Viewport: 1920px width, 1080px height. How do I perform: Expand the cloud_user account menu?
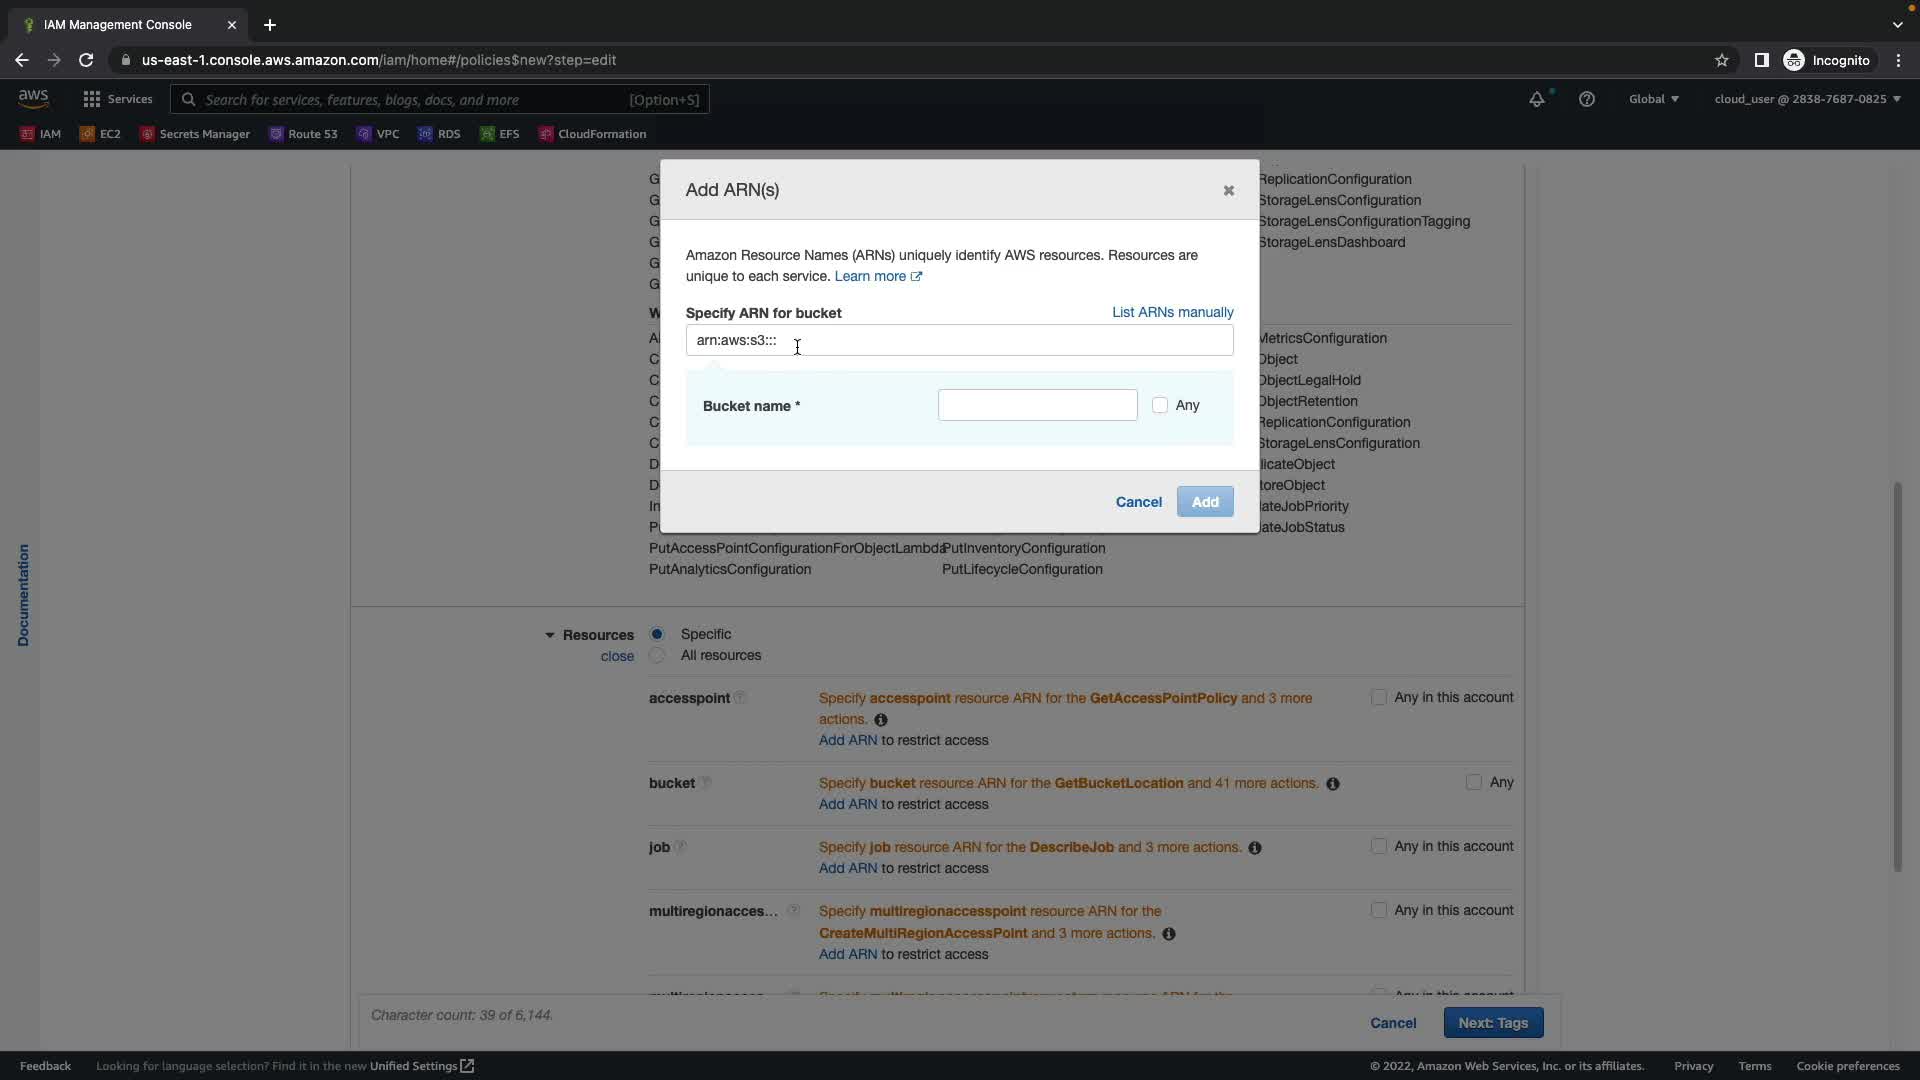pos(1806,99)
